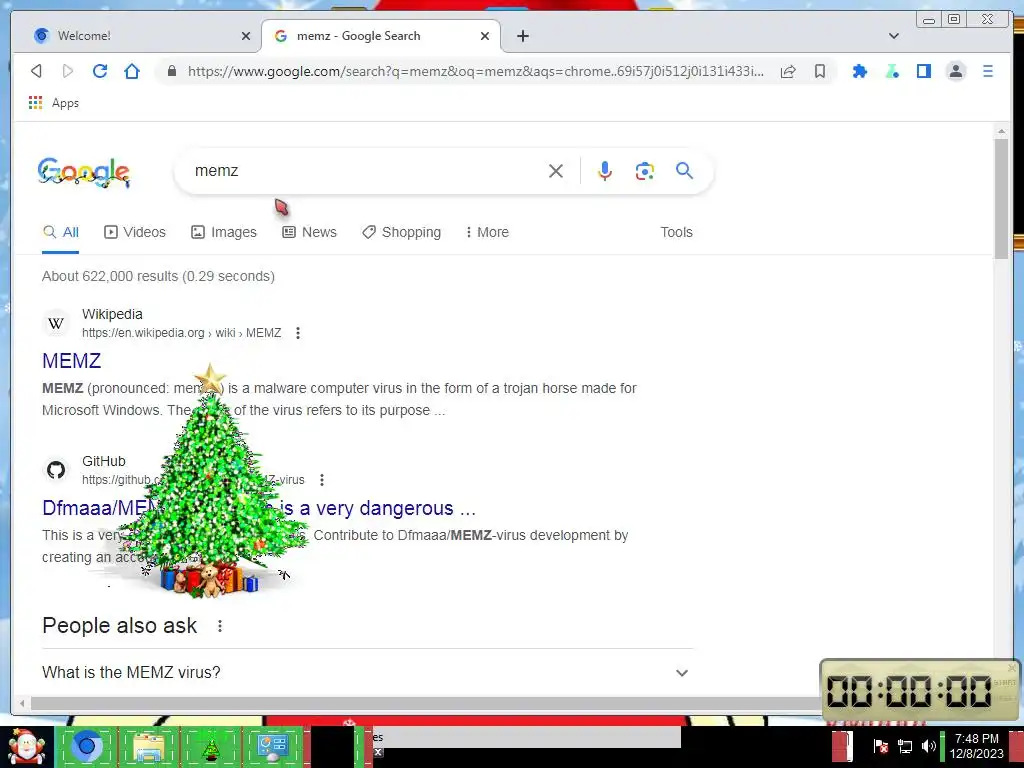Open File Explorer from taskbar

(149, 746)
